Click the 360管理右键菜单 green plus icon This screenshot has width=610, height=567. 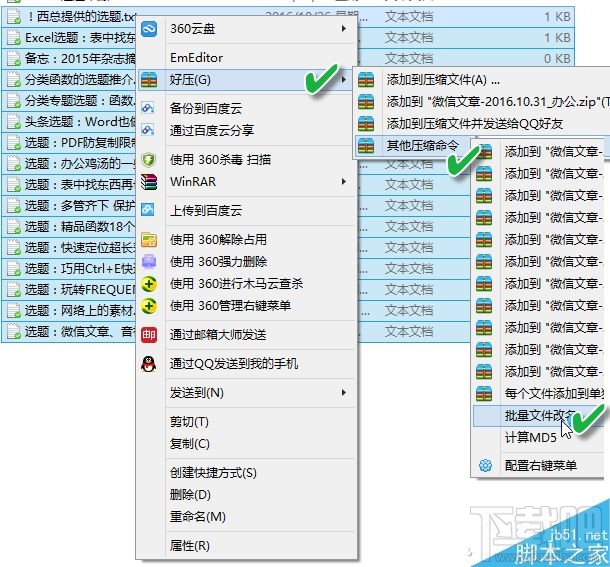pos(149,306)
